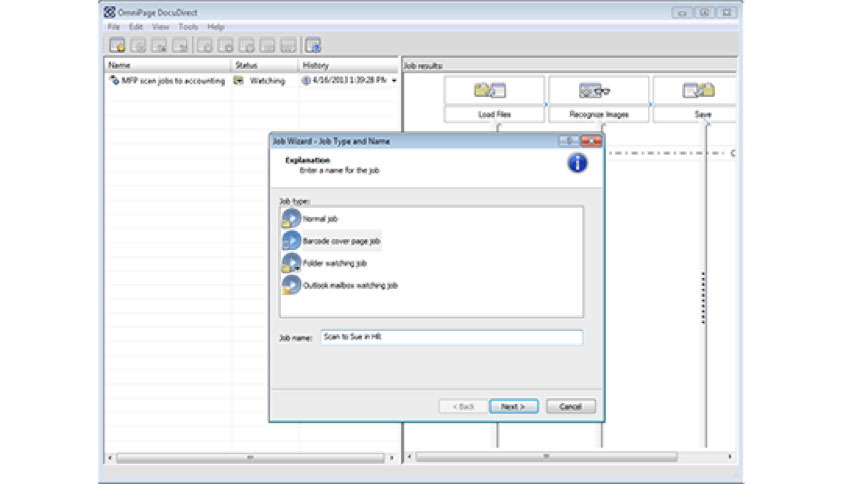Viewport: 843px width, 484px height.
Task: Click the OmniPage DocuDirect title bar app icon
Action: tap(110, 12)
